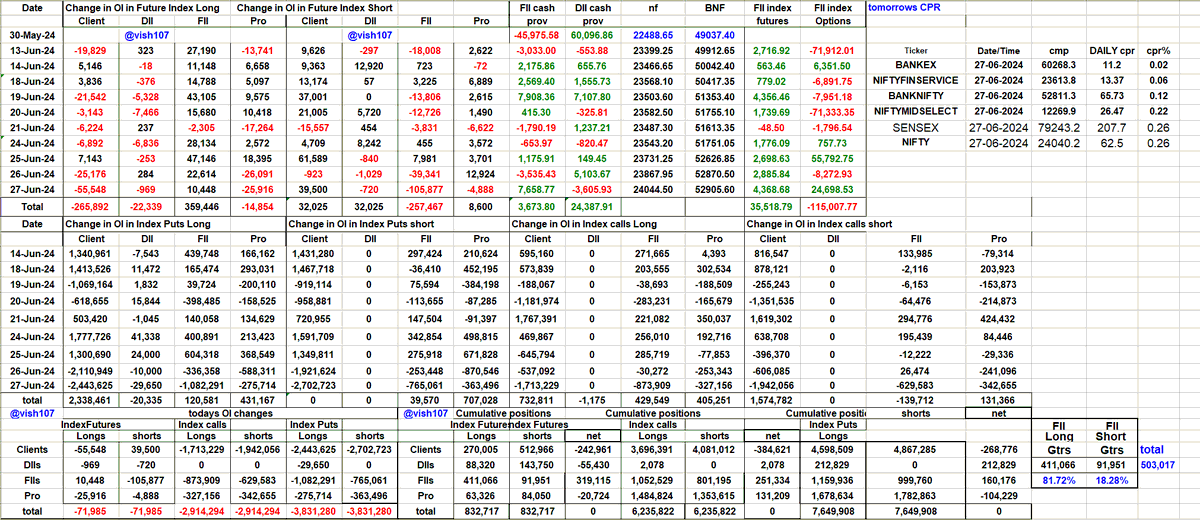Select the 'tomorrows CPR' heading cell
The image size is (1200, 520).
point(904,7)
